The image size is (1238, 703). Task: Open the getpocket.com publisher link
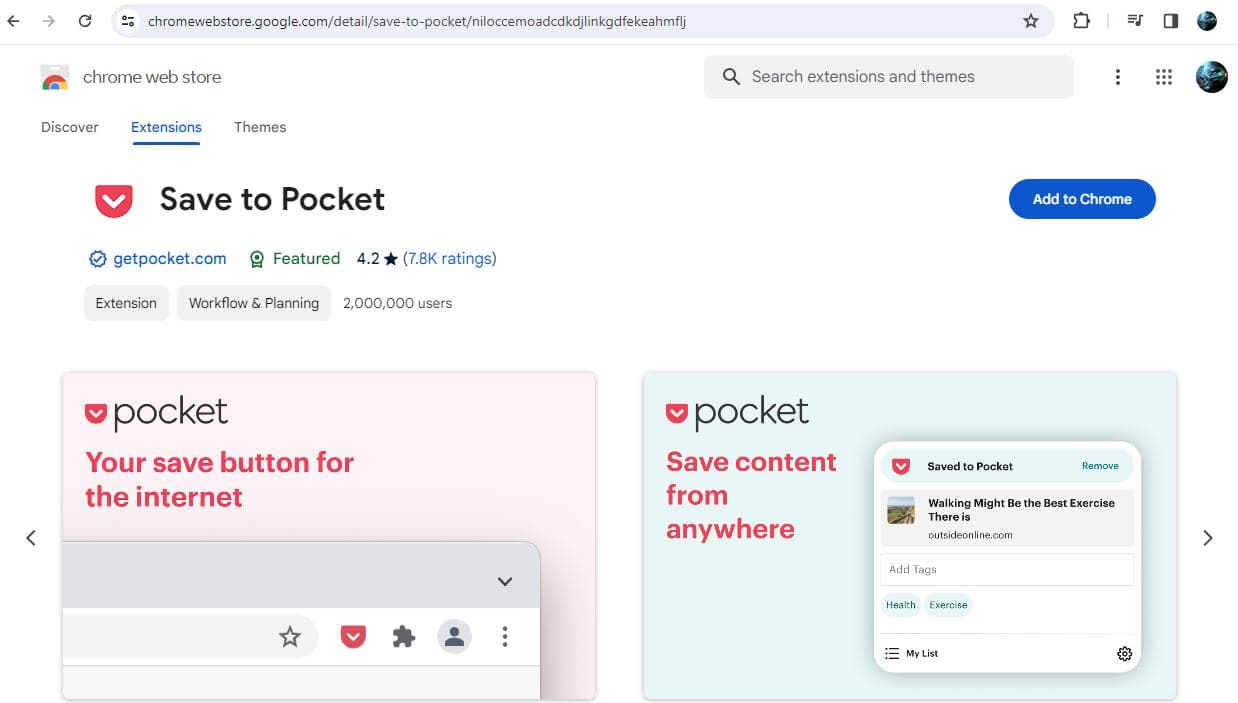(170, 259)
